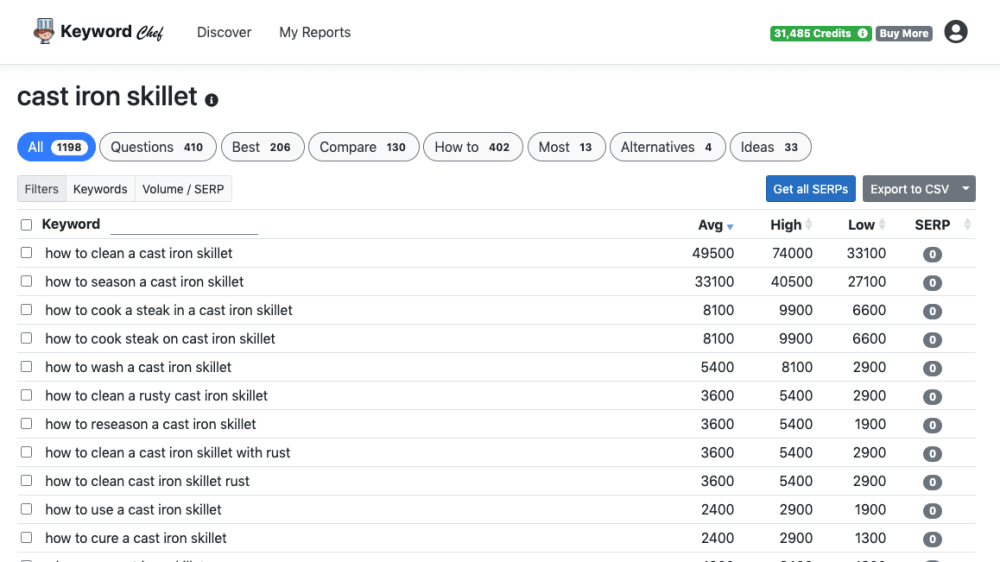Screen dimensions: 1000x562
Task: Click the low value 1300
Action: coord(870,538)
